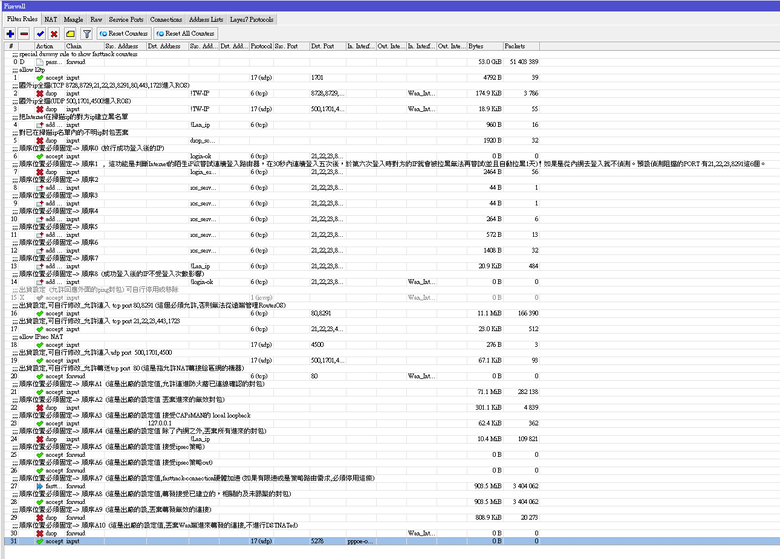This screenshot has width=780, height=559.
Task: Click drop icon on rule 22
Action: (x=39, y=408)
